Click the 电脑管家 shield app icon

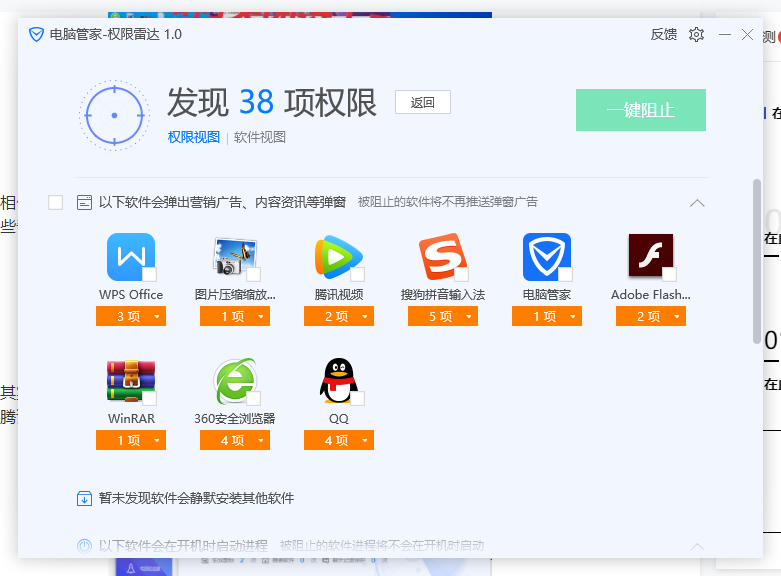[546, 257]
